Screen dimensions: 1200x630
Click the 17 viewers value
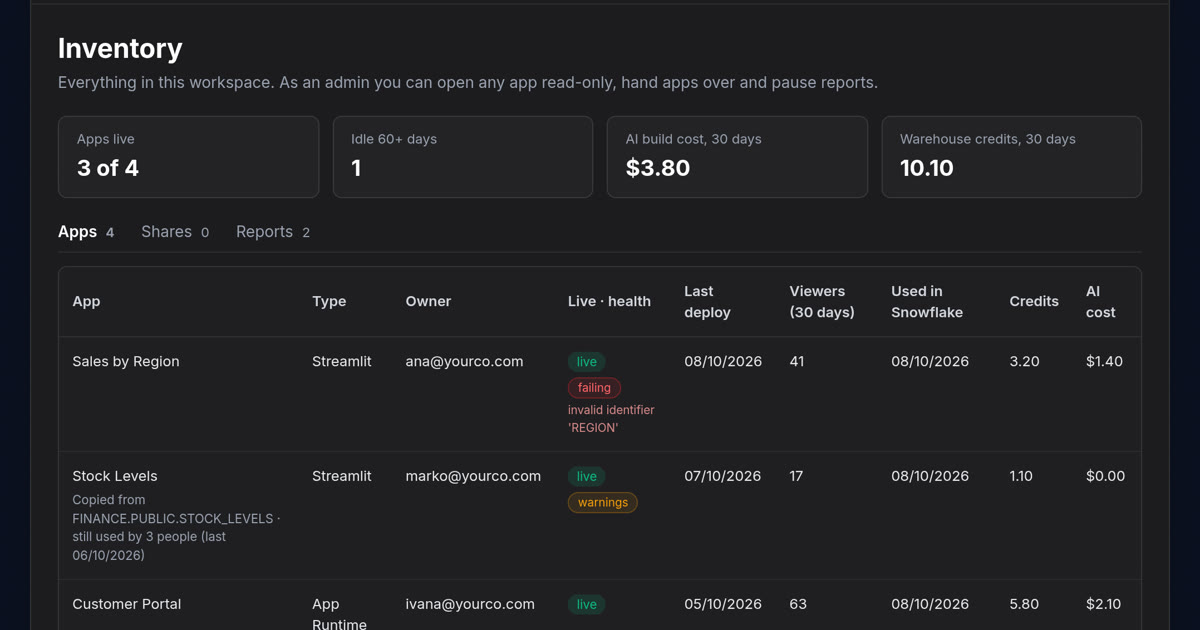796,477
